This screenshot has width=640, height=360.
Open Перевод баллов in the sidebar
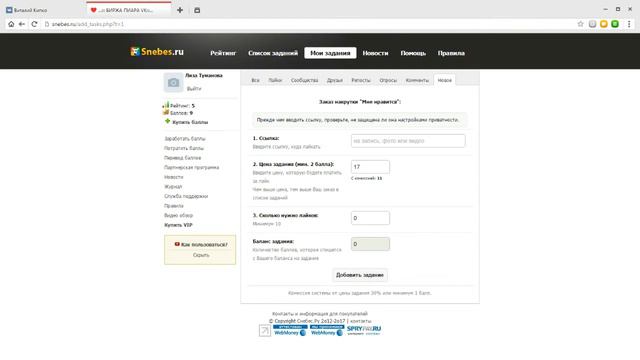point(182,158)
